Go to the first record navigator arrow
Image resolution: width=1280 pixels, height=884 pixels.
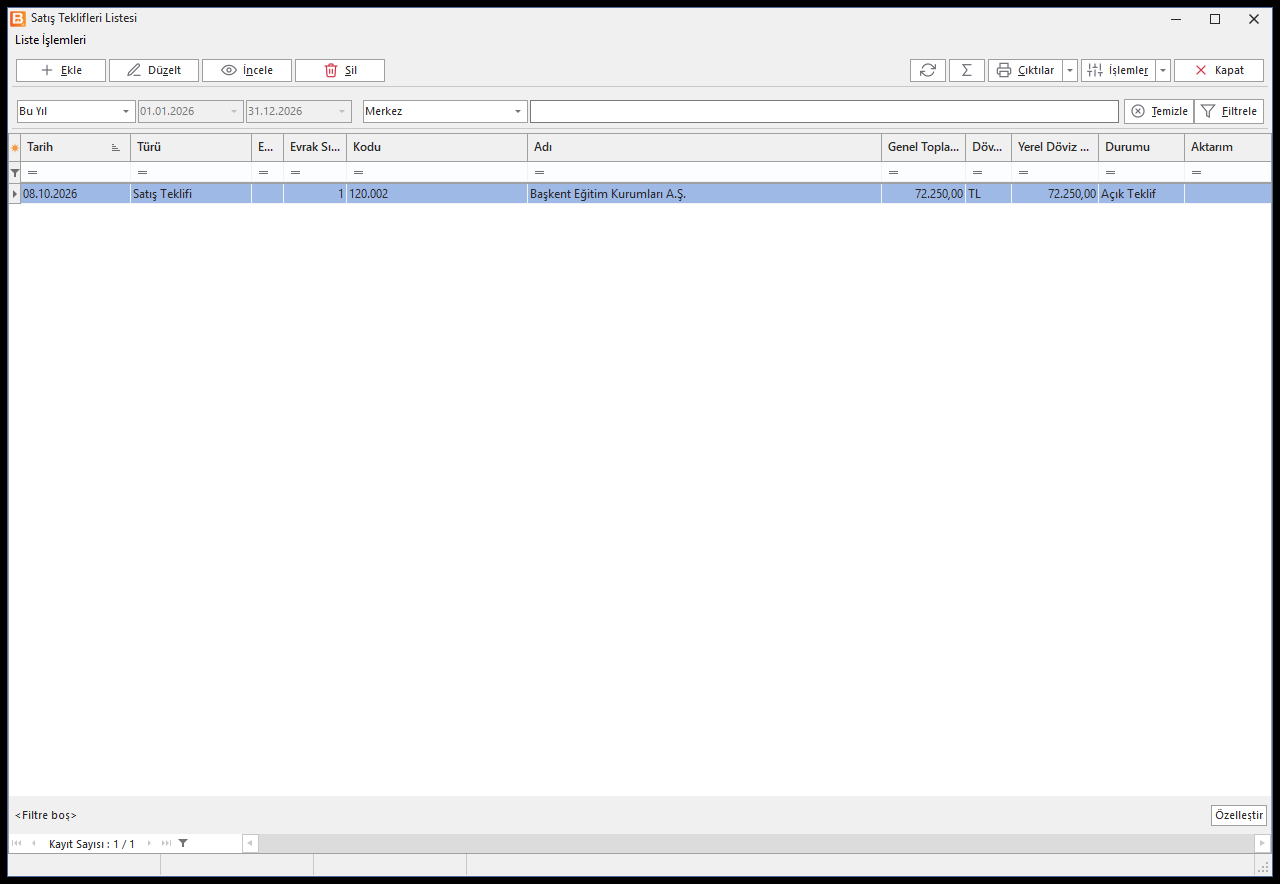17,843
